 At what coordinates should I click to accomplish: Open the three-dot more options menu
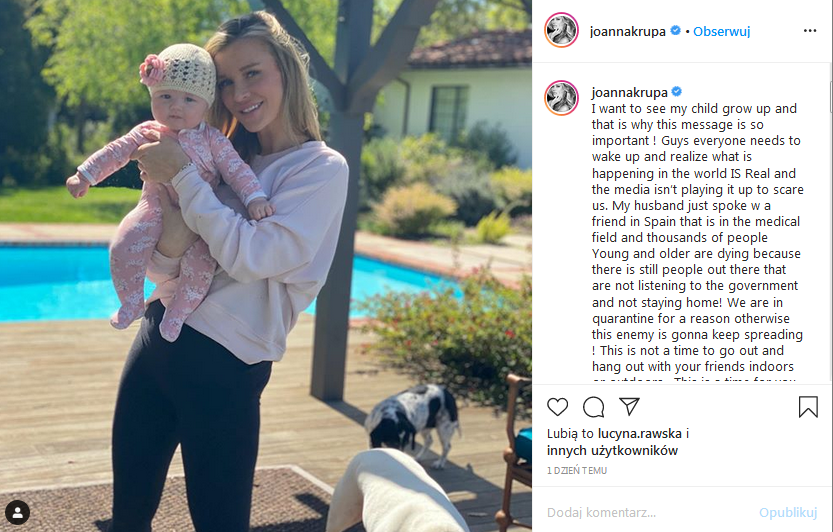click(810, 31)
